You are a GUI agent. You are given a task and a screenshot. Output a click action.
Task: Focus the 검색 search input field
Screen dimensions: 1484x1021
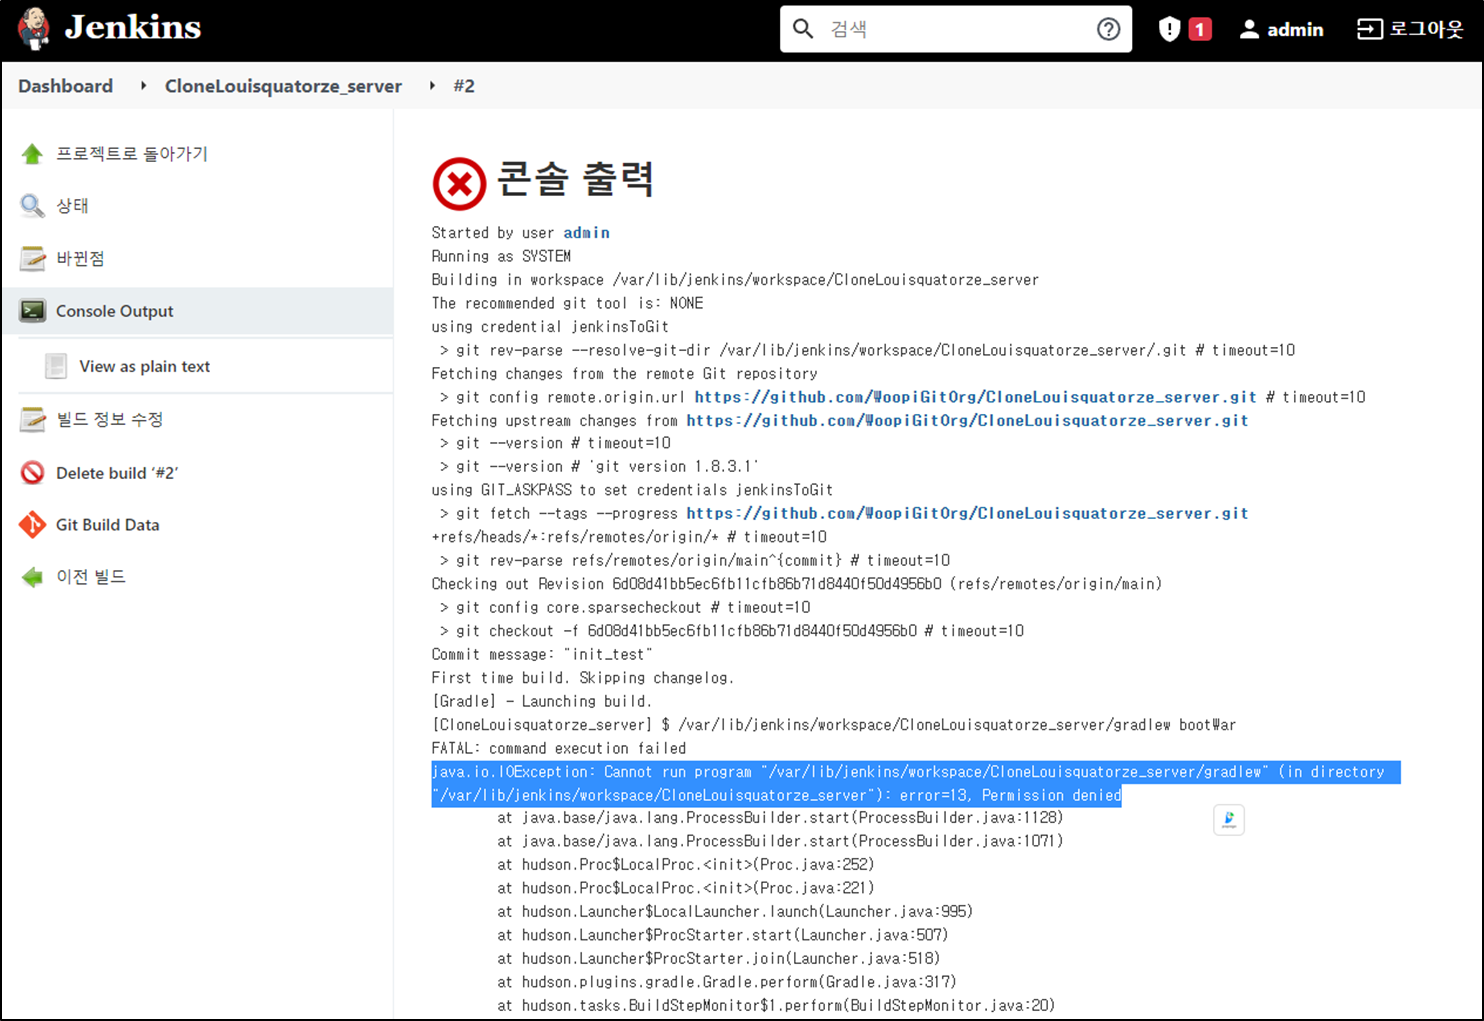coord(955,29)
